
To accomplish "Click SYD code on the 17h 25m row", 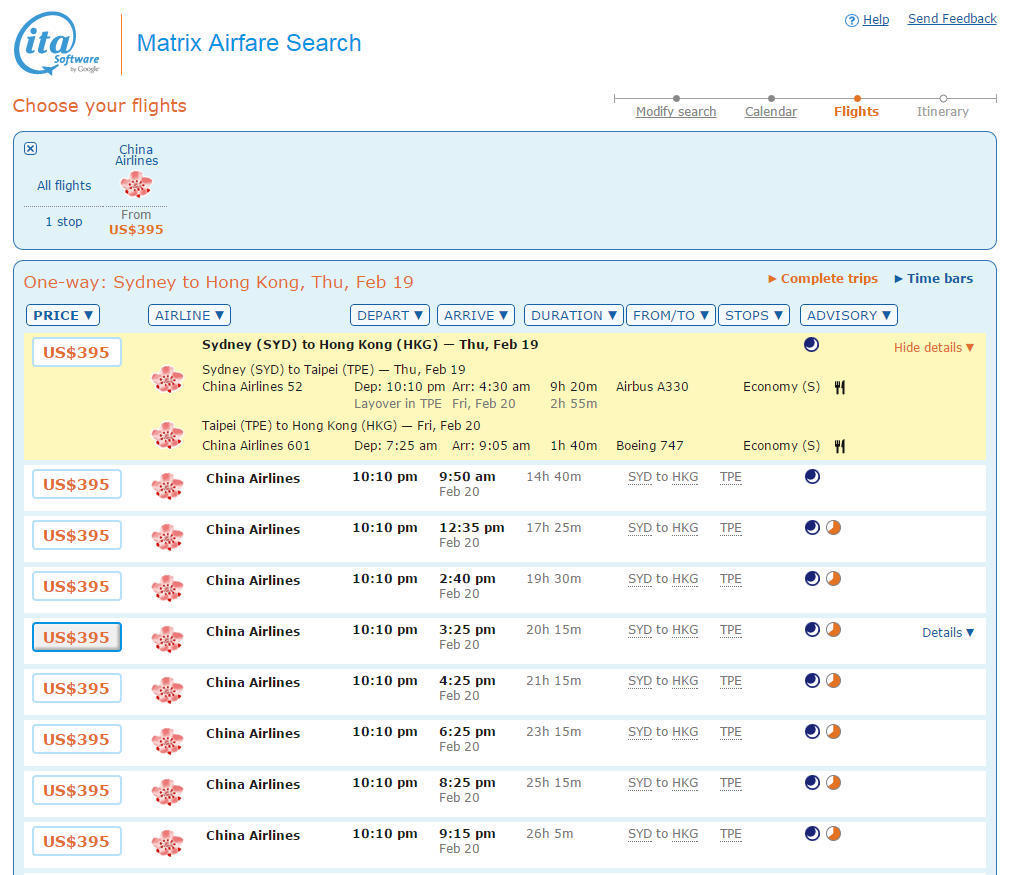I will [640, 528].
